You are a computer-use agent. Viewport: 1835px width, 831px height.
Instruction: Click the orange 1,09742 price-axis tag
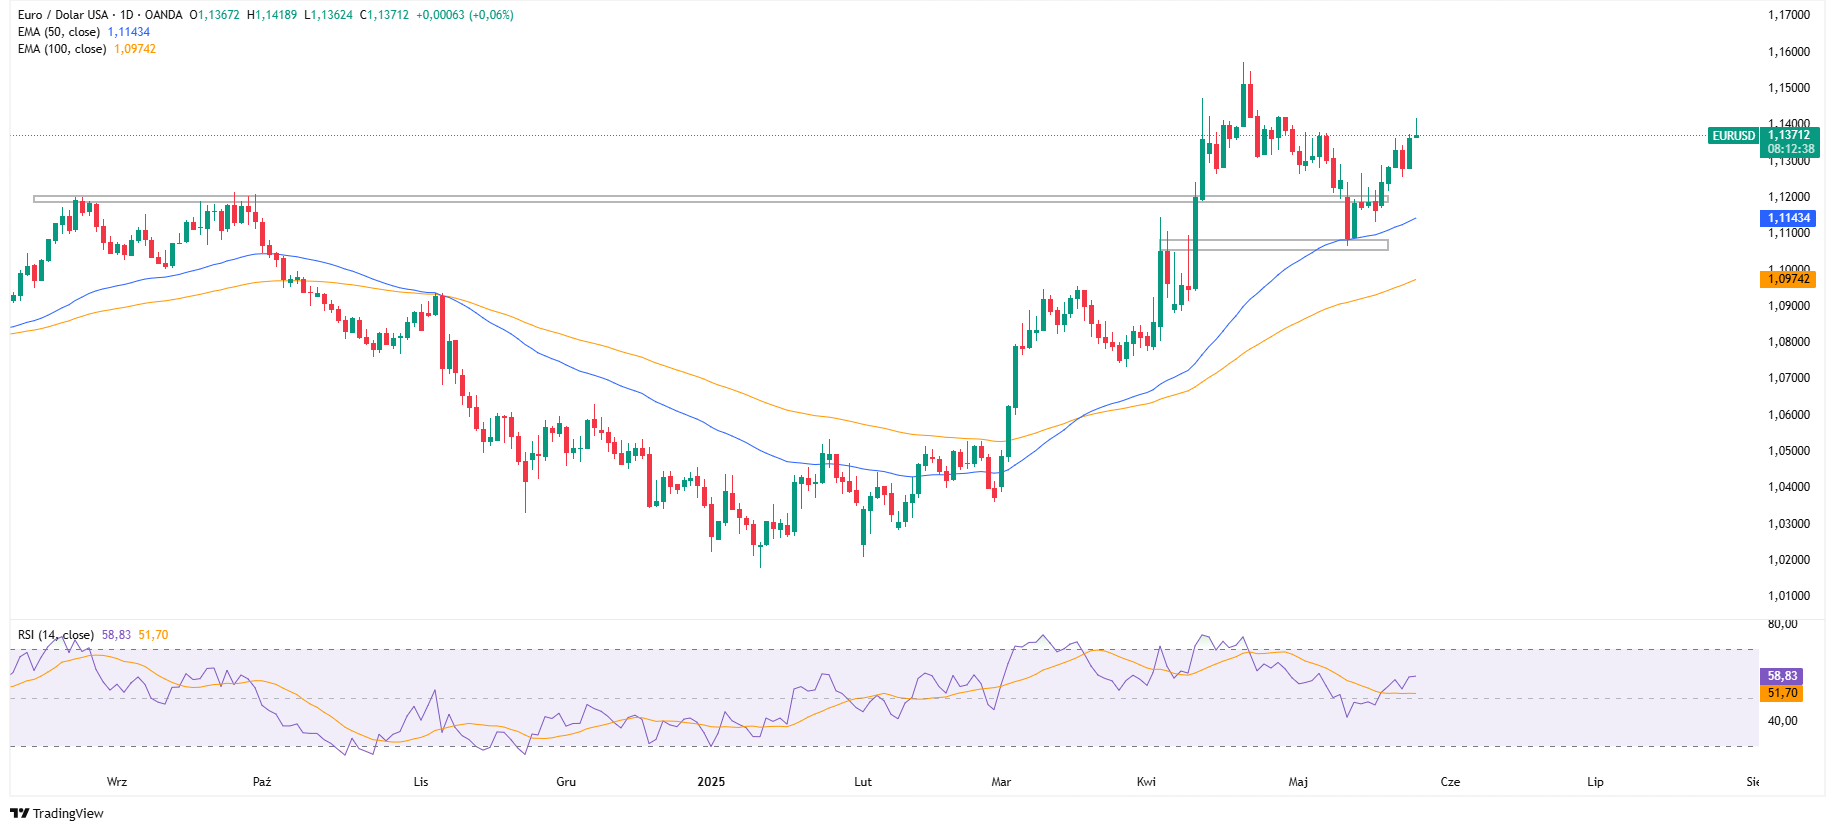coord(1789,279)
